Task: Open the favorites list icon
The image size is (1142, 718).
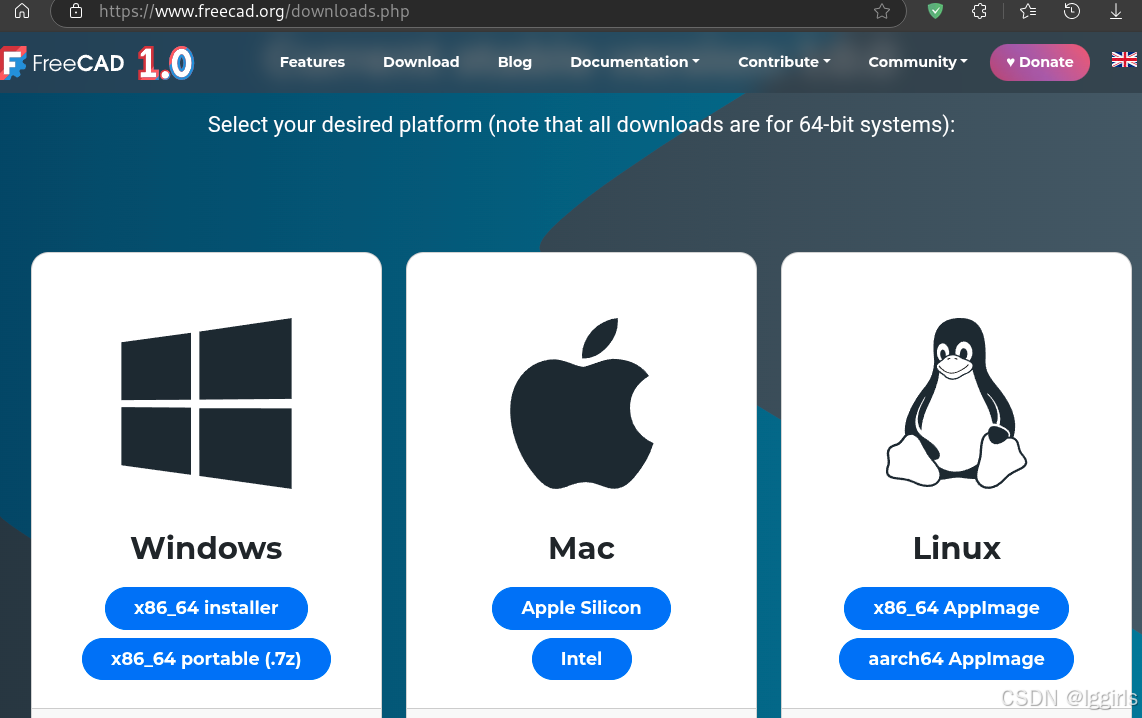Action: [1028, 11]
